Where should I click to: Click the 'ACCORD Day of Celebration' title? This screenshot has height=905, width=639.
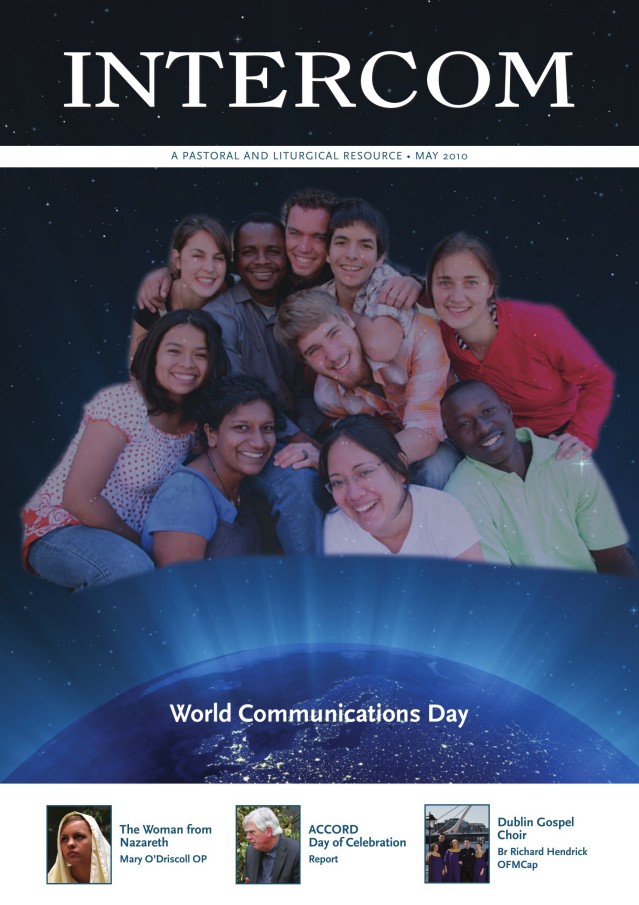tap(357, 836)
